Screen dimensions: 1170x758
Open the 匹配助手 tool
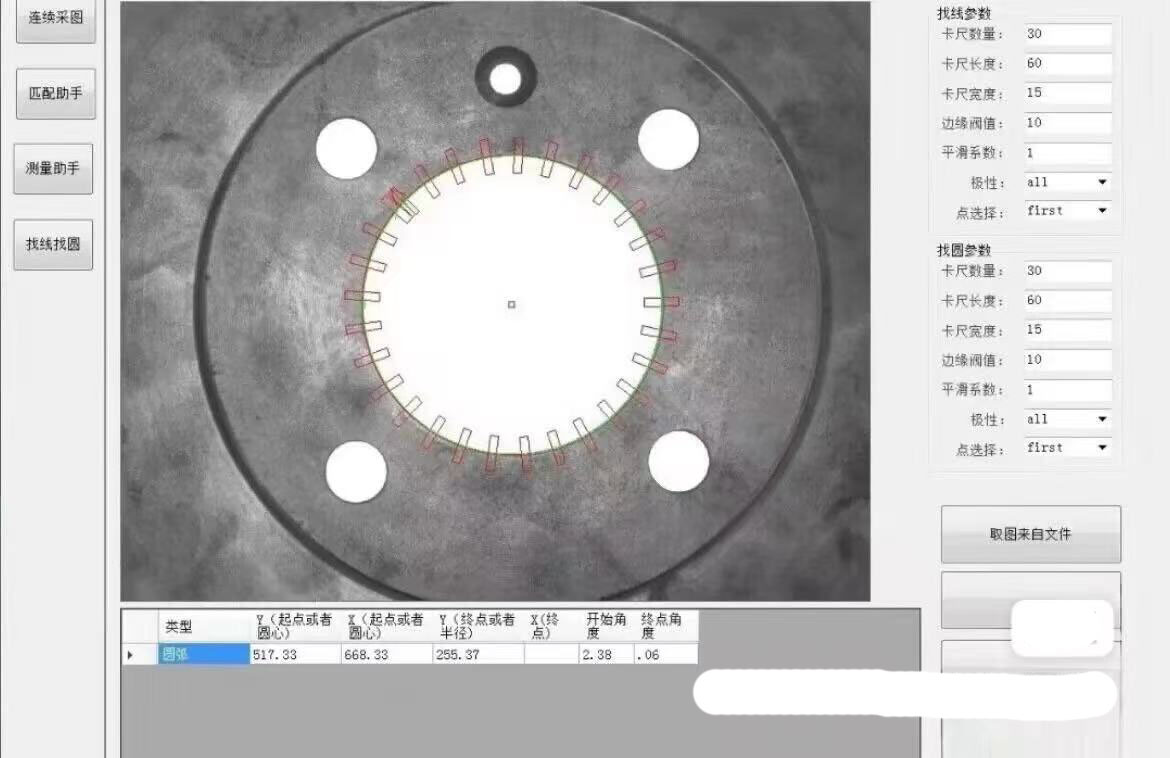click(x=56, y=94)
